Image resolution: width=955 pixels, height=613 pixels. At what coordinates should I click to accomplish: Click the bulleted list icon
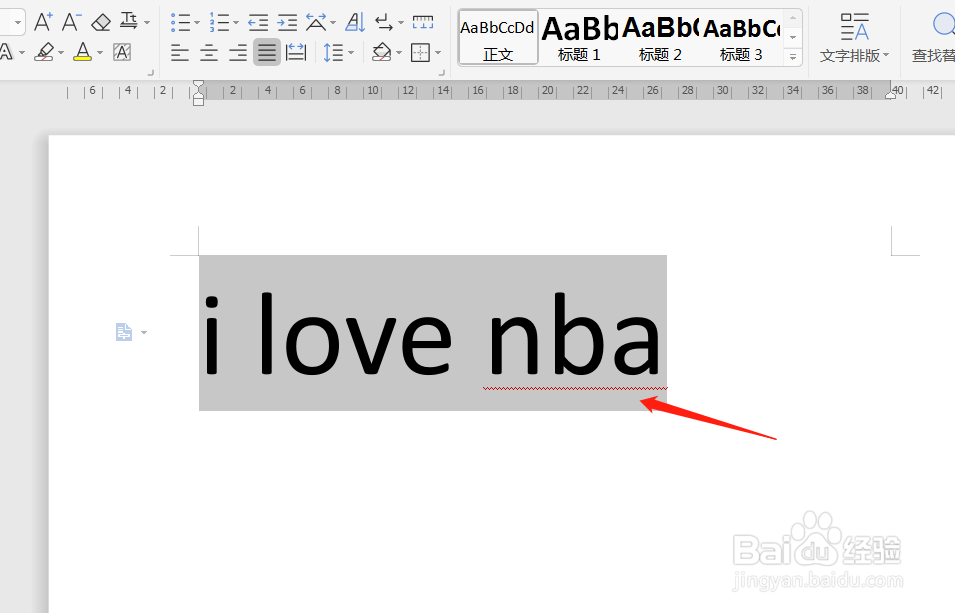pos(180,23)
